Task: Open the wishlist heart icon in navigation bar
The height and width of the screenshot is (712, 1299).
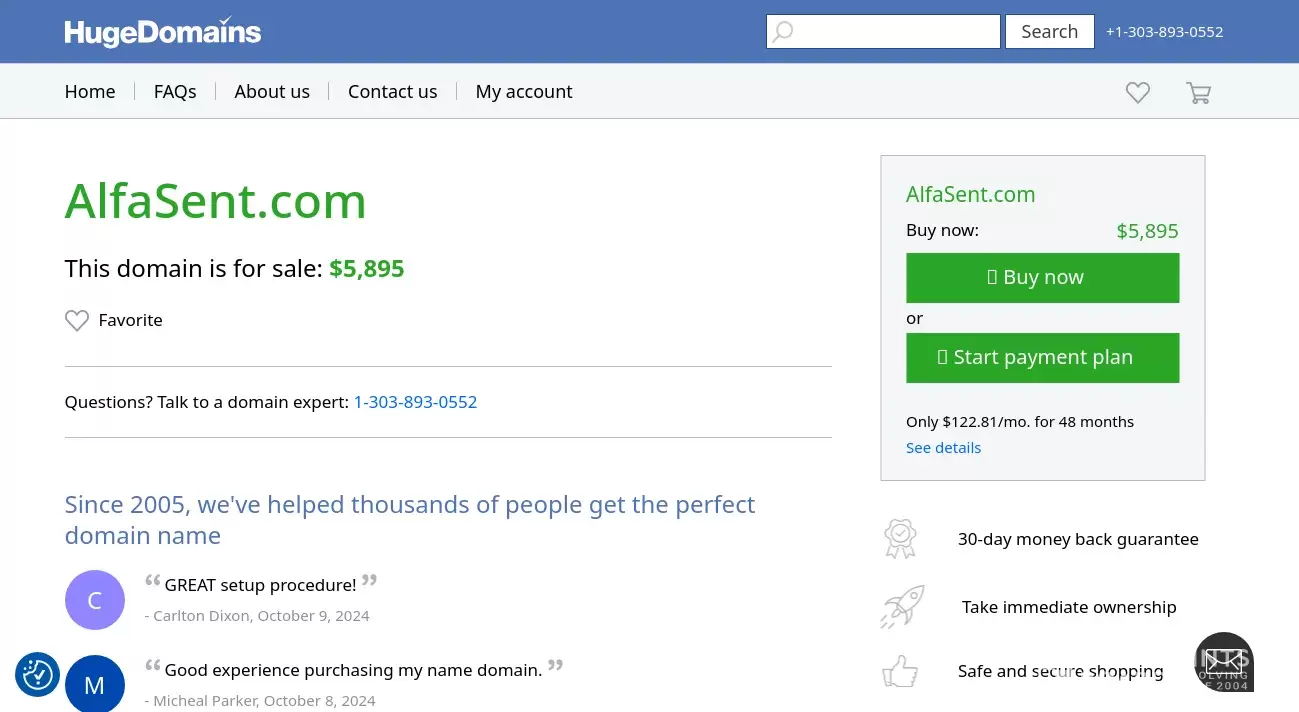Action: [x=1138, y=92]
